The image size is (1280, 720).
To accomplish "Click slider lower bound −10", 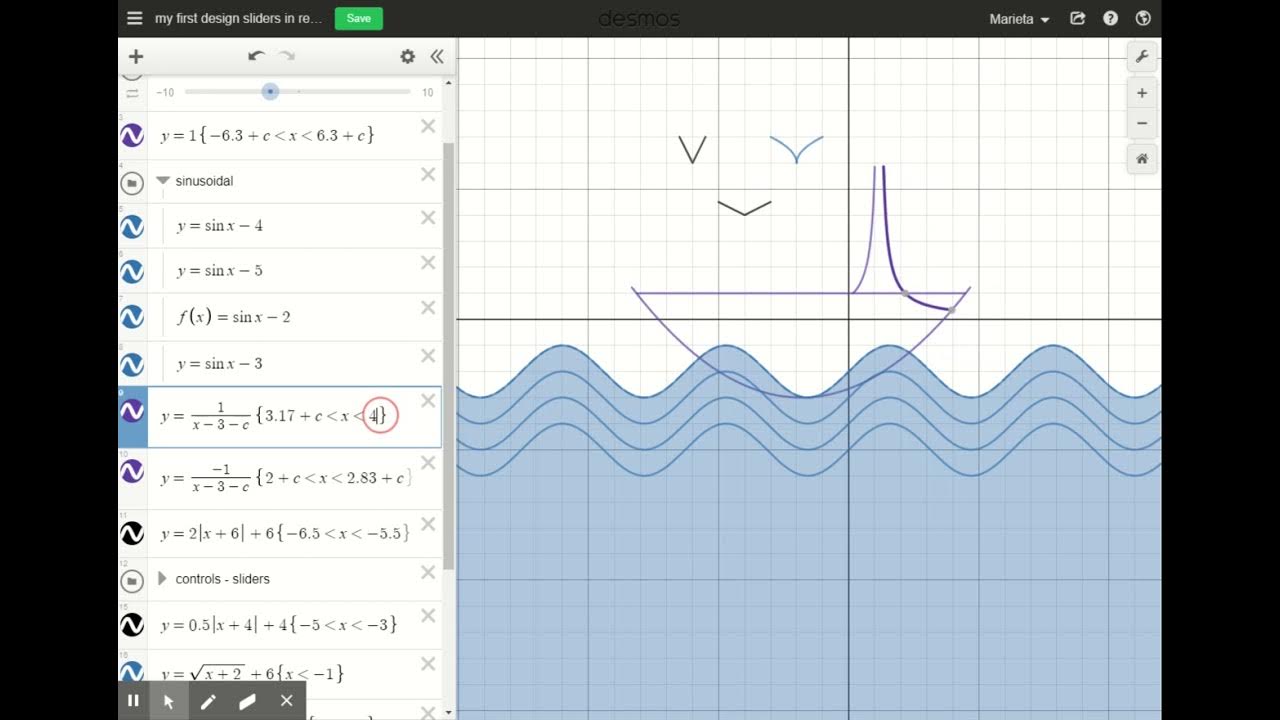I will tap(165, 92).
